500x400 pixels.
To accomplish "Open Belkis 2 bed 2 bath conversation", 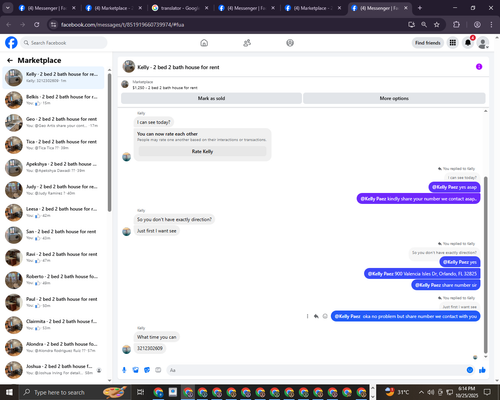I will pyautogui.click(x=53, y=100).
